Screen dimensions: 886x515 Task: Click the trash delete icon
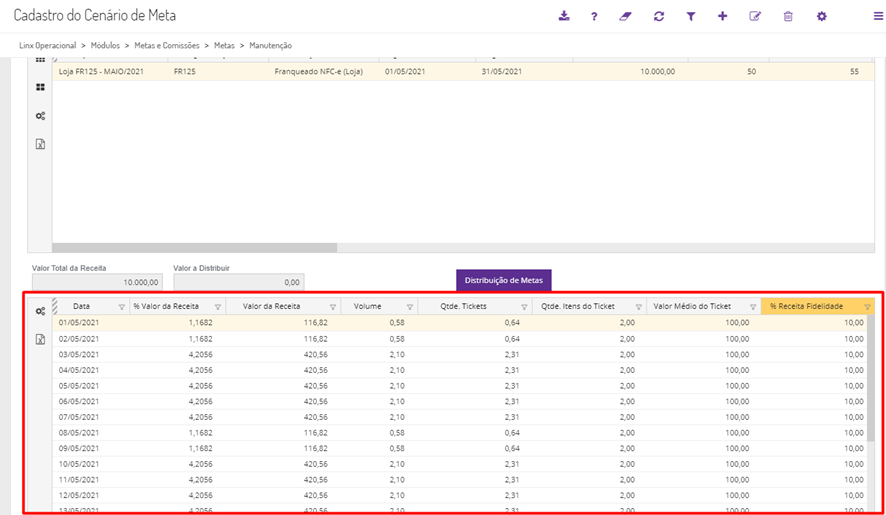coord(788,16)
